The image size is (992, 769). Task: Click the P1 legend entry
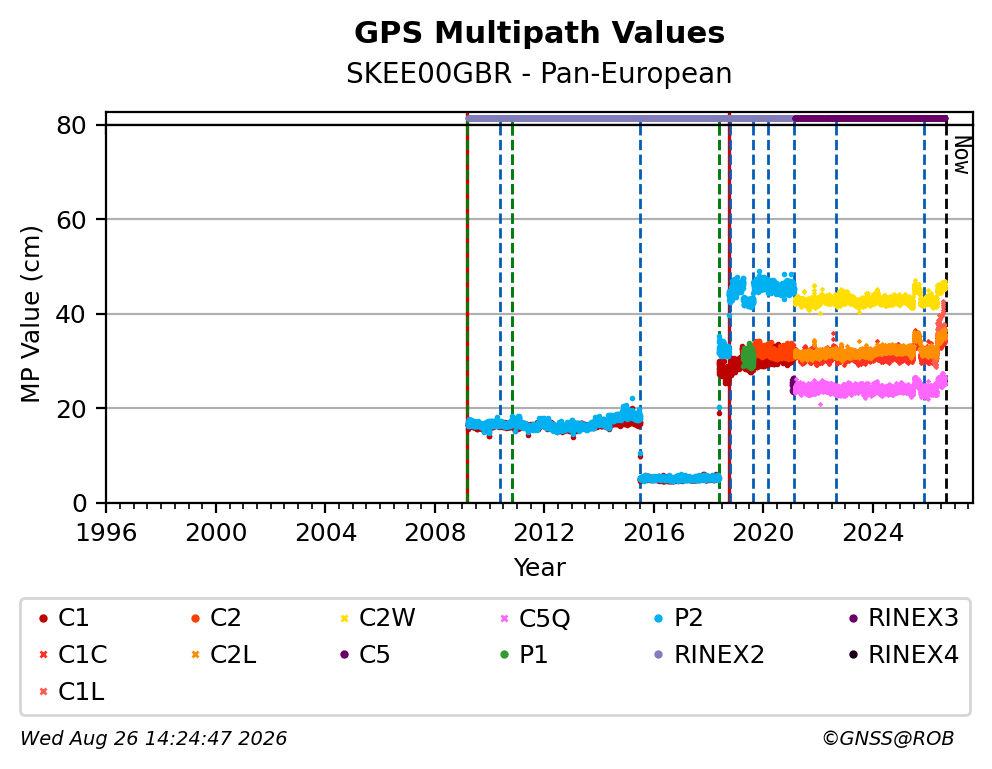523,655
